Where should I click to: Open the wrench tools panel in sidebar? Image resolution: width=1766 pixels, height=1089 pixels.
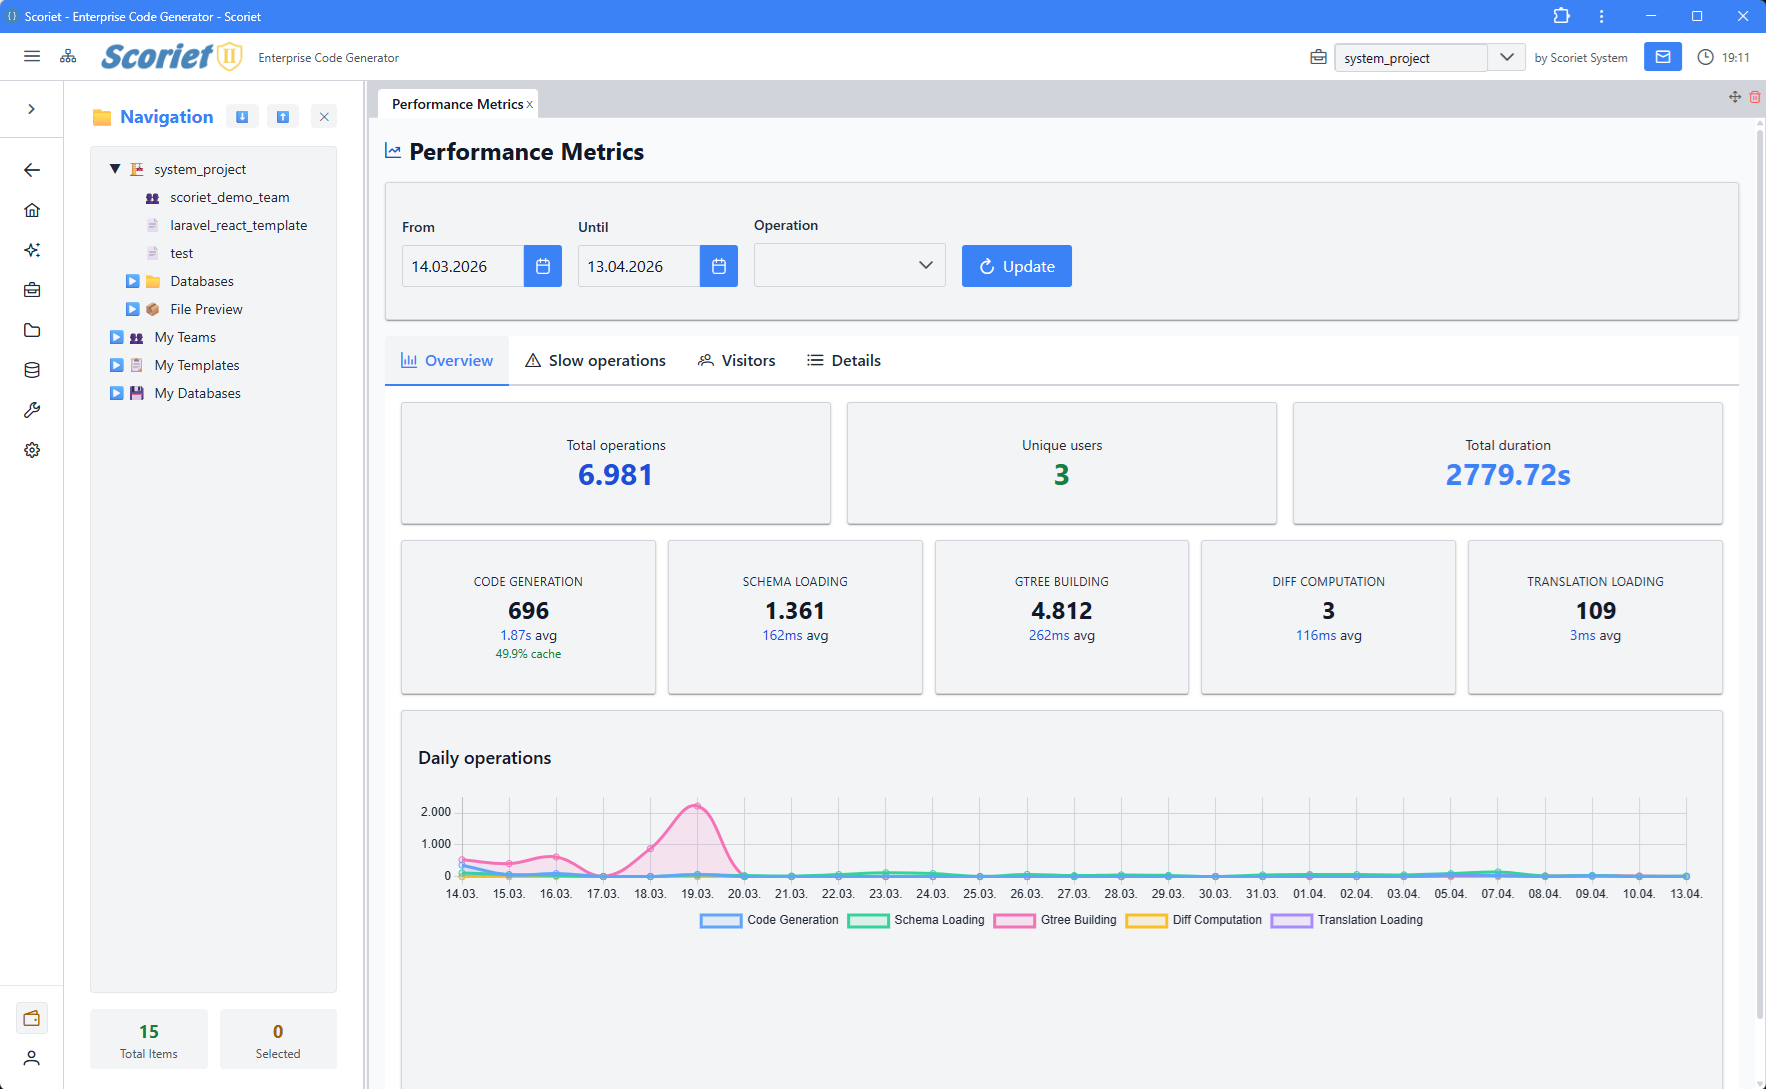(x=32, y=409)
